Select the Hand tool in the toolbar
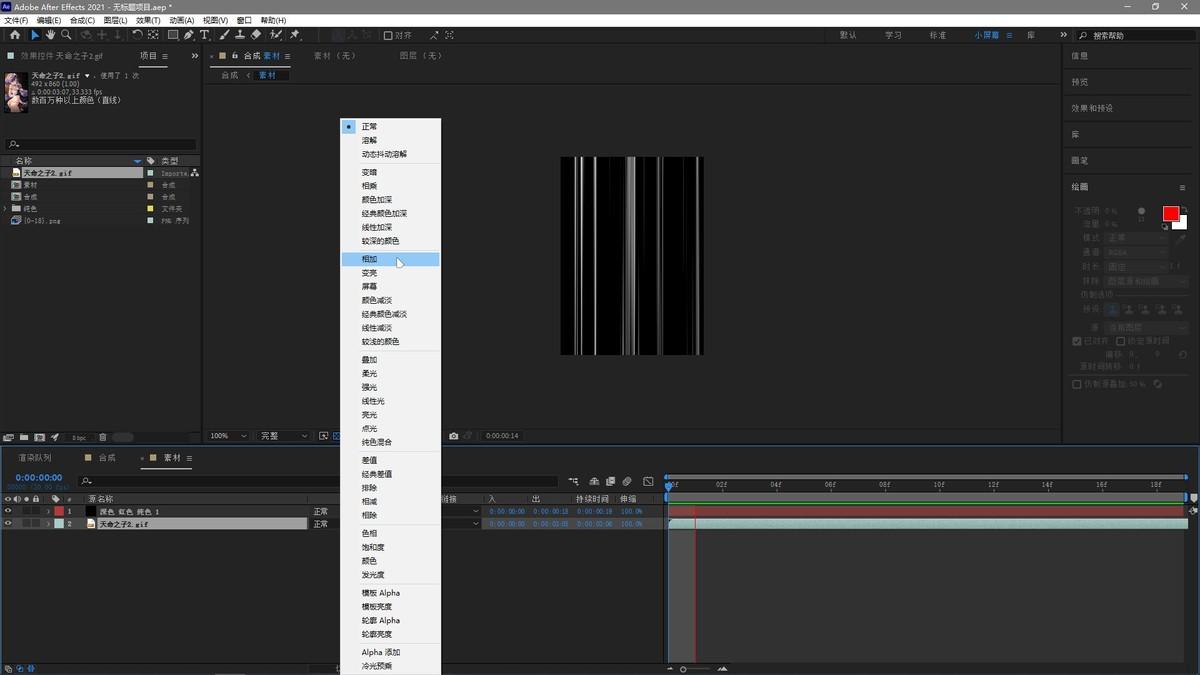Screen dimensions: 1200x675 coord(51,35)
